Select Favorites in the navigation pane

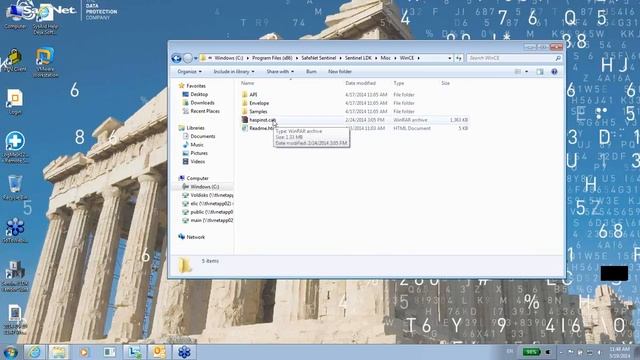[x=196, y=86]
